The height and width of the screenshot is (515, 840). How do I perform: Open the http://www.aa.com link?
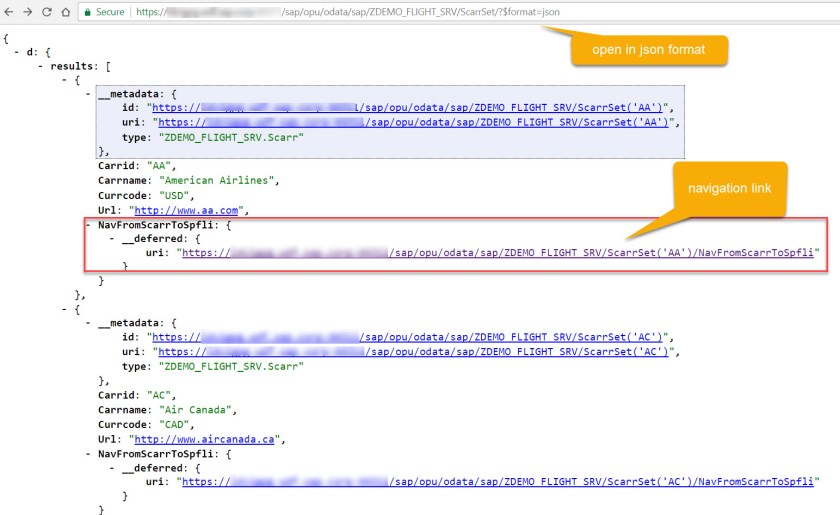pyautogui.click(x=186, y=211)
